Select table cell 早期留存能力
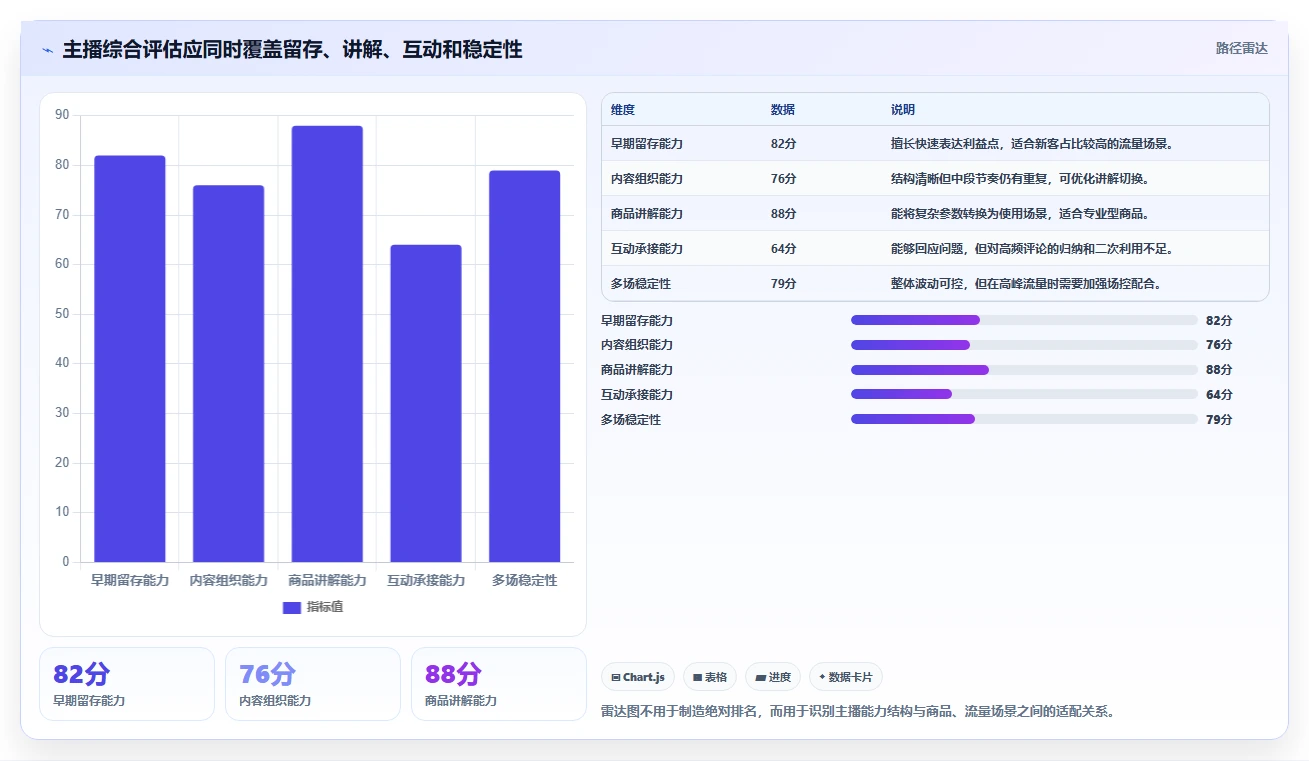Viewport: 1309px width, 761px height. pyautogui.click(x=647, y=144)
